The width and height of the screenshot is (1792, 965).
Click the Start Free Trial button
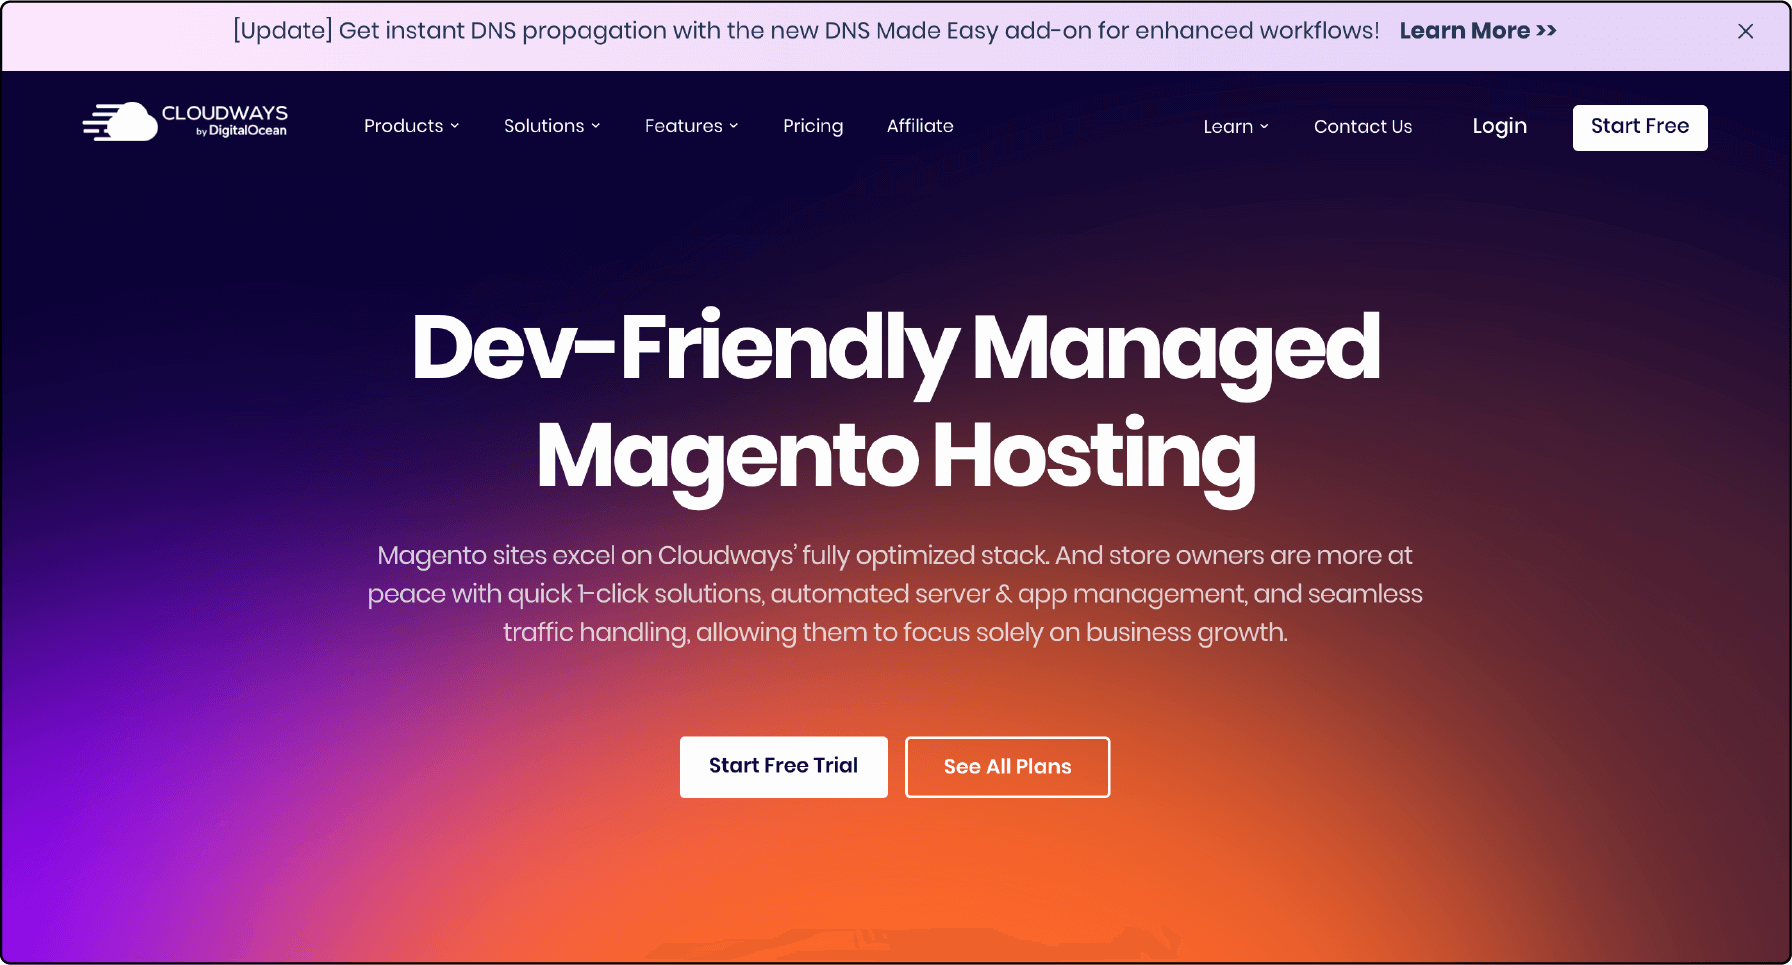784,767
